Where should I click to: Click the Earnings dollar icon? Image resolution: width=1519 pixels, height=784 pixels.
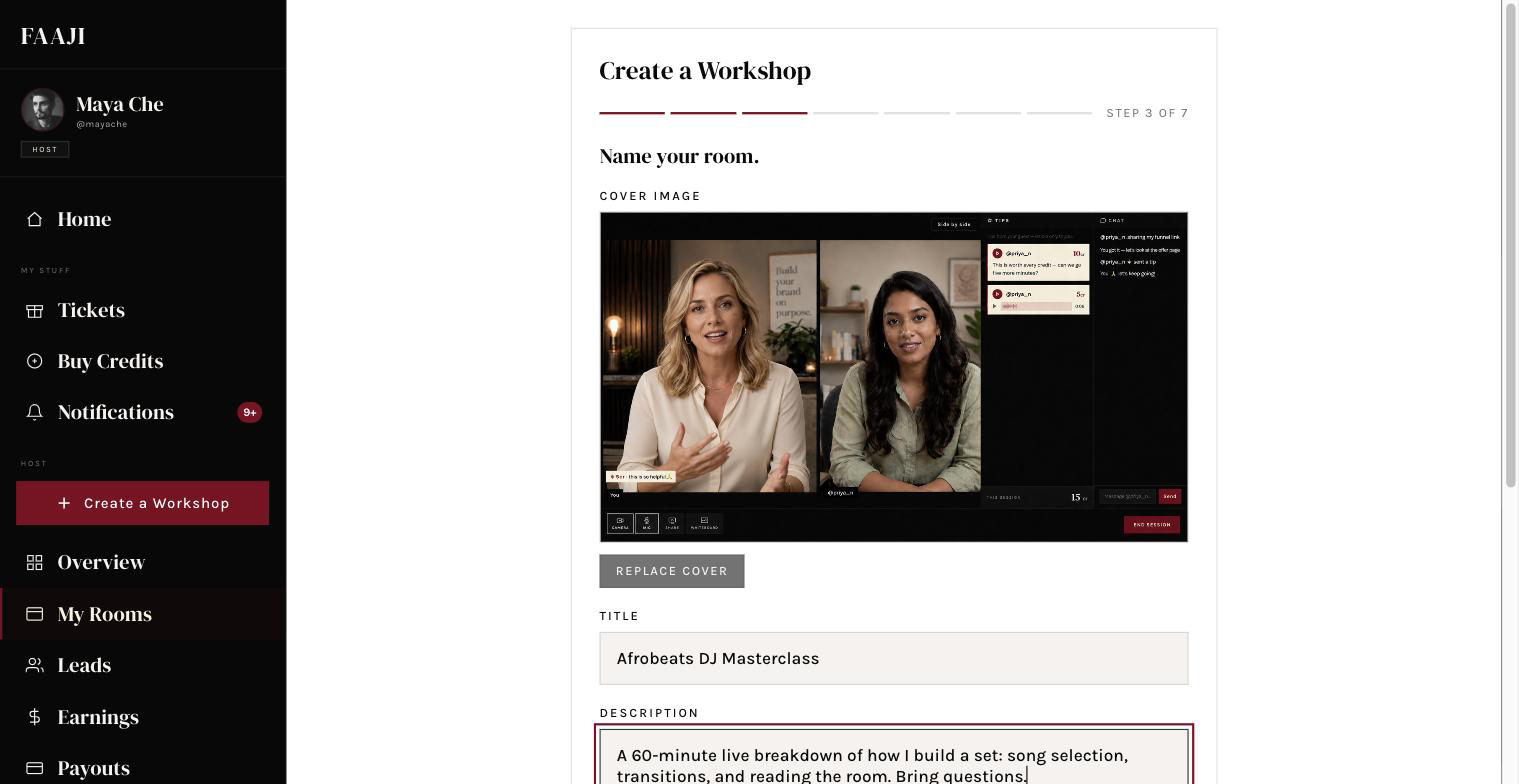tap(35, 717)
